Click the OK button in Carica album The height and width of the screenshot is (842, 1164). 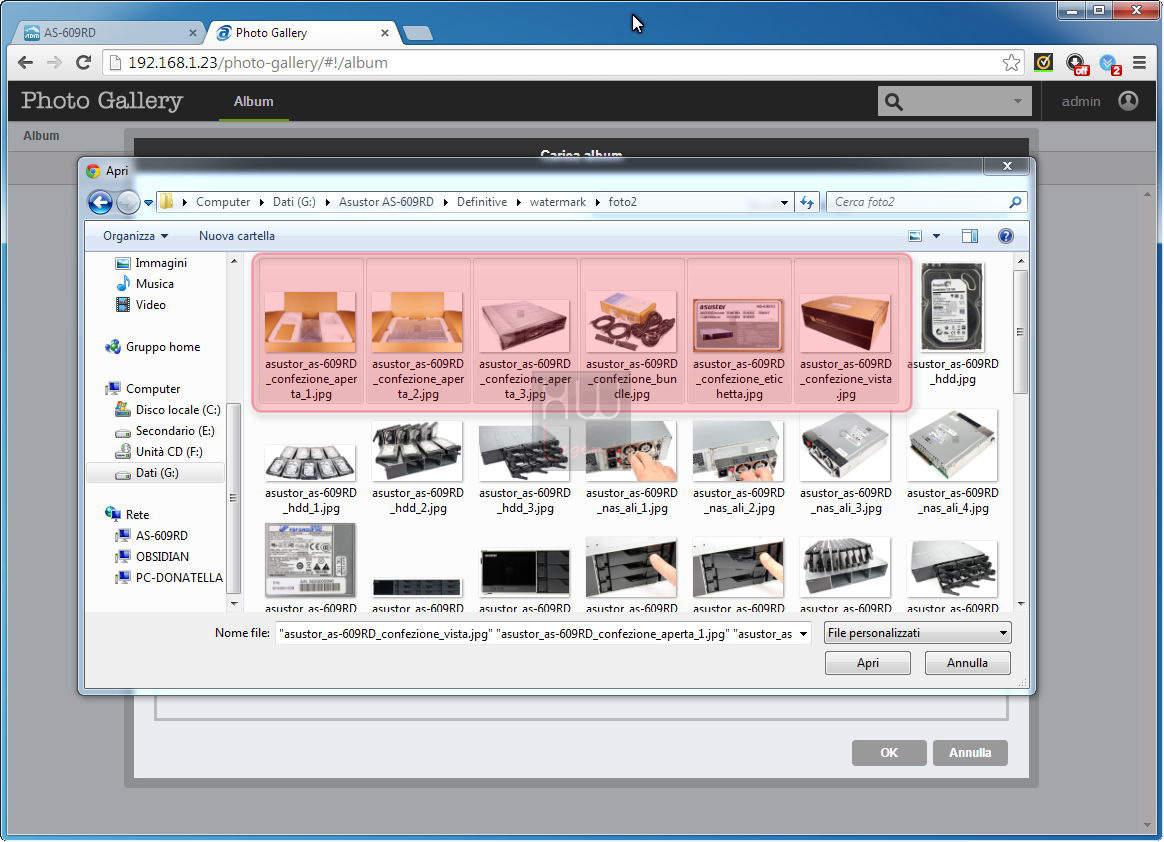pyautogui.click(x=889, y=753)
